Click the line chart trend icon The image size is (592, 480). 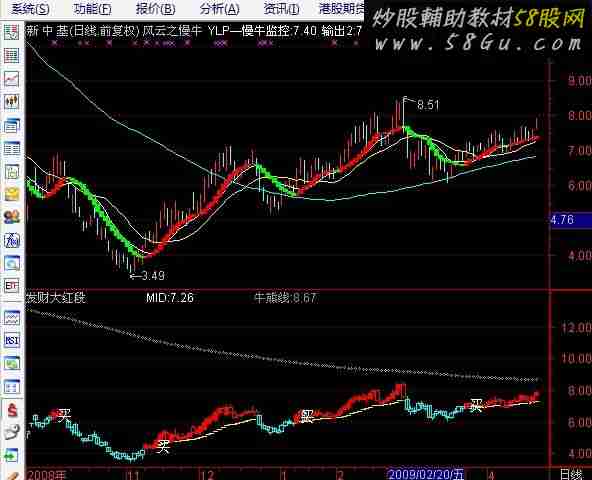(12, 79)
